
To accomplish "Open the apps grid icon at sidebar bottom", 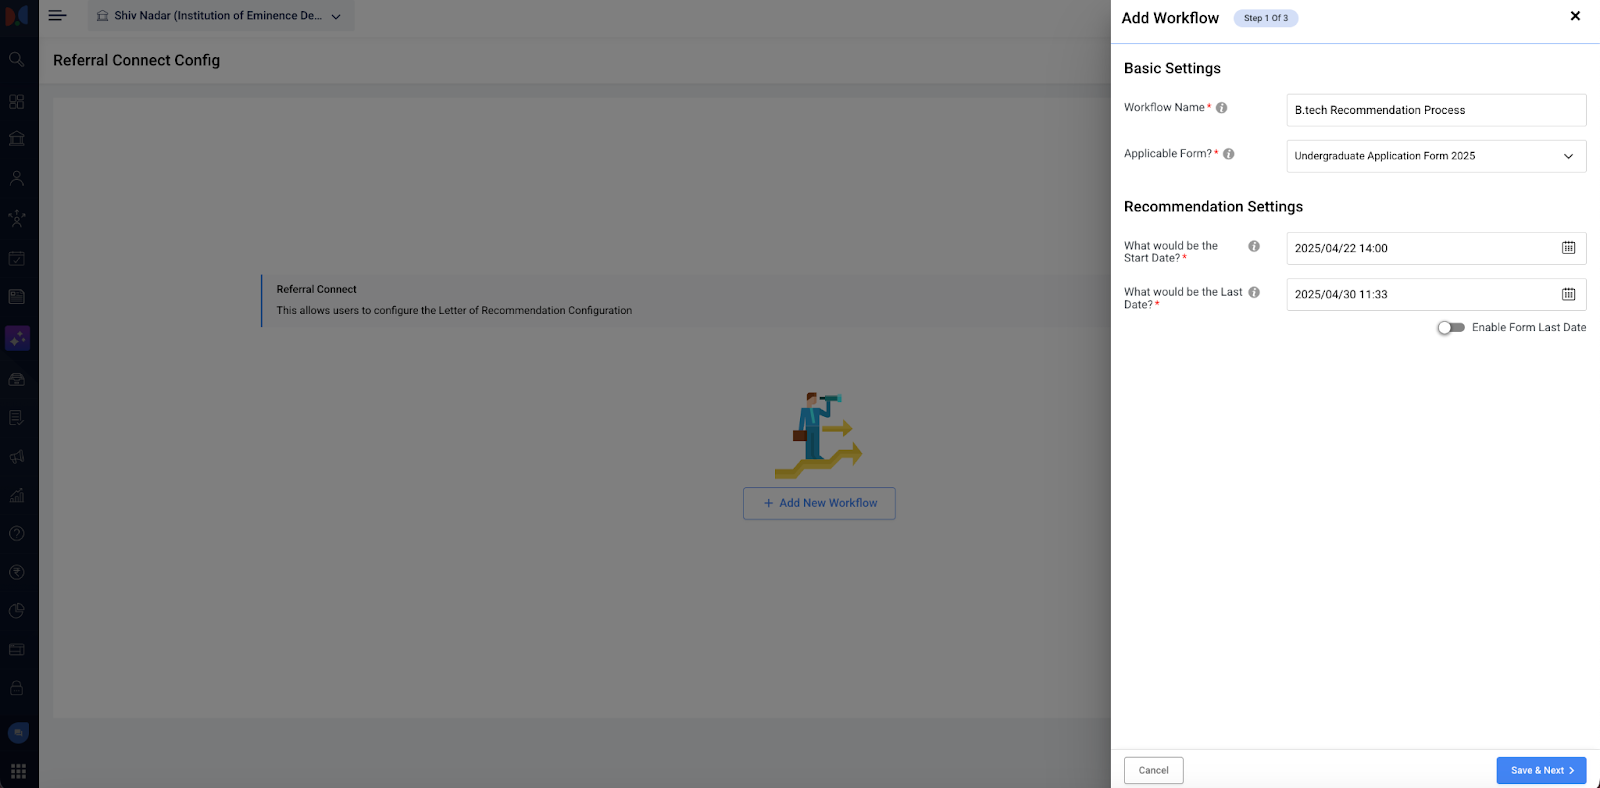I will 18,771.
